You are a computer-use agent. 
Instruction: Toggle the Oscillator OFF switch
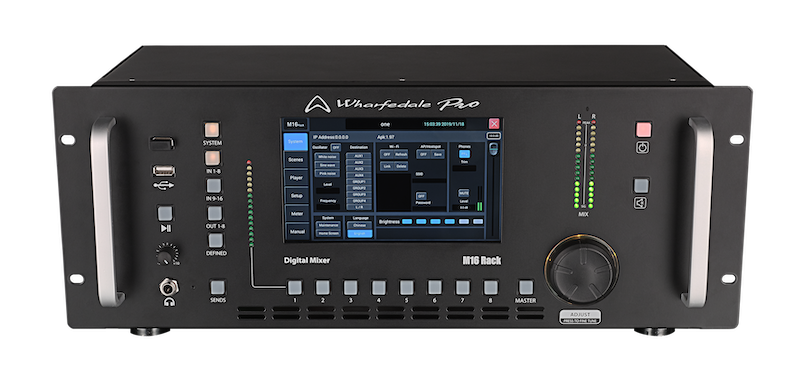pos(335,147)
